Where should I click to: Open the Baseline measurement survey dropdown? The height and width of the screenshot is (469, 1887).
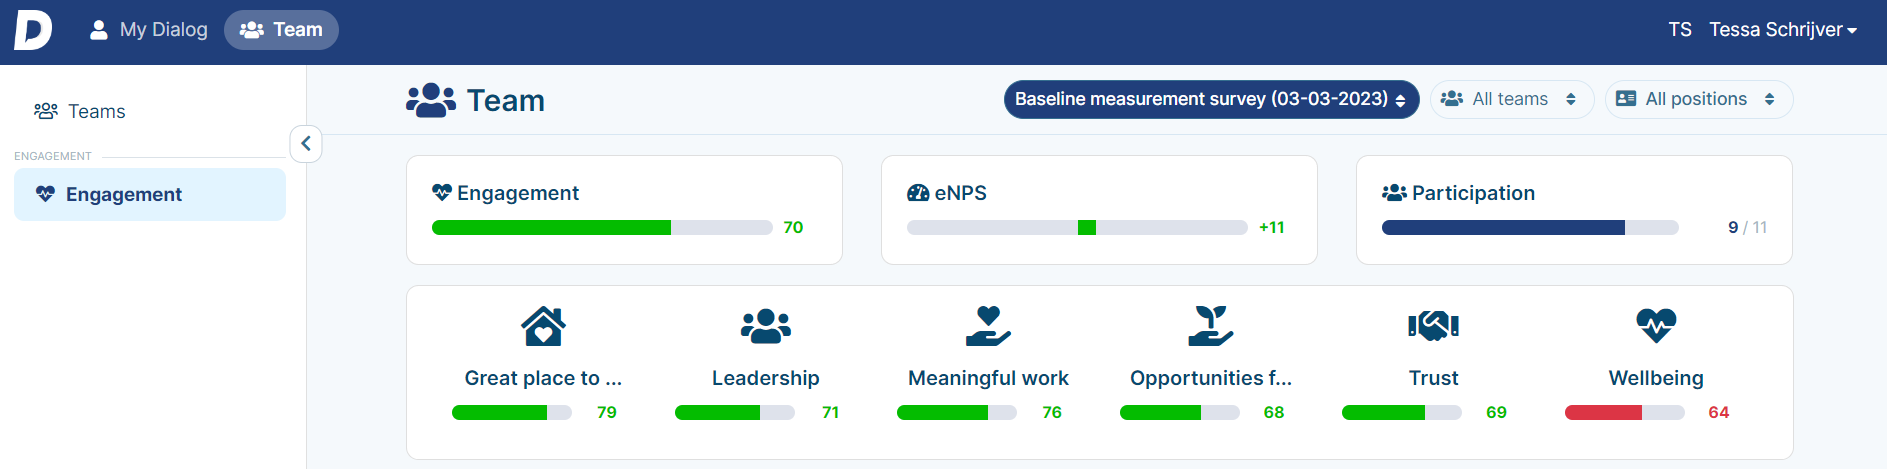pos(1211,99)
